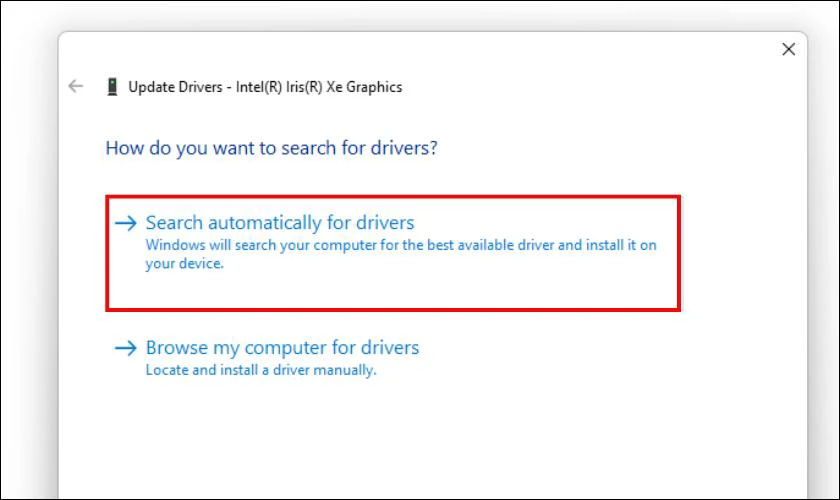Click the 'Windows will search your computer' description

401,254
